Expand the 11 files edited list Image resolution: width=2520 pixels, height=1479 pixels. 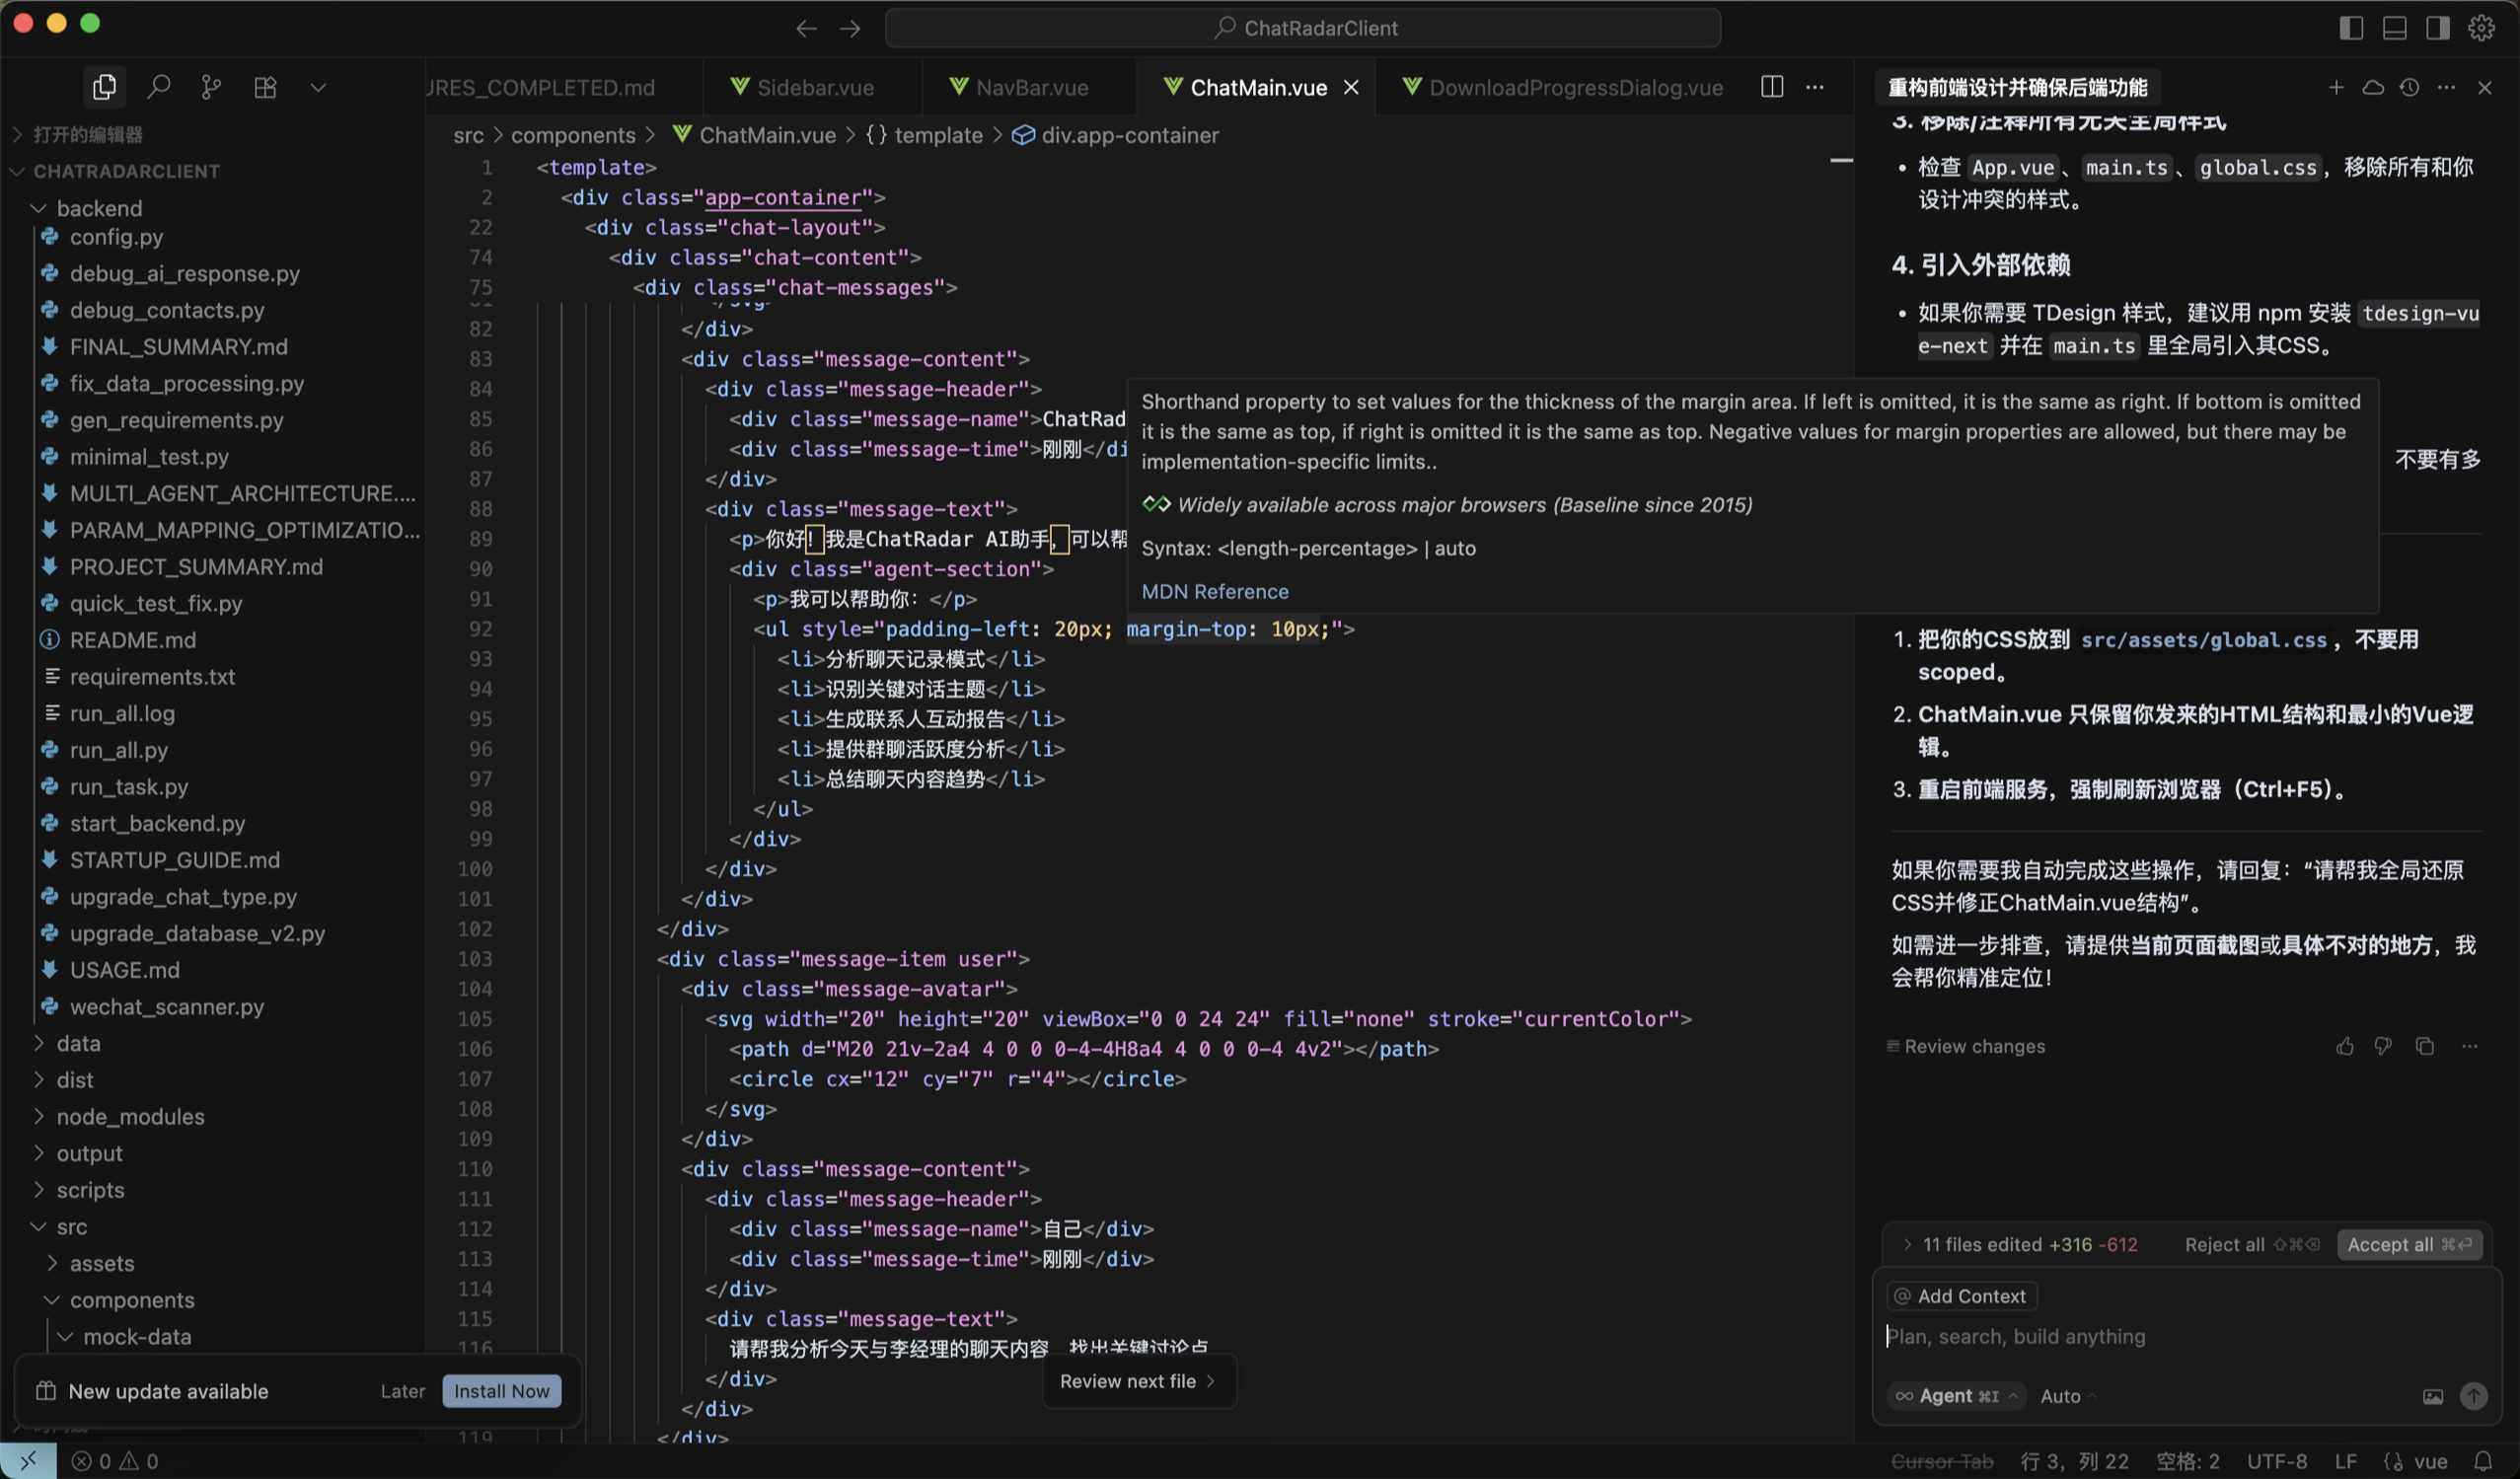pyautogui.click(x=2018, y=1244)
